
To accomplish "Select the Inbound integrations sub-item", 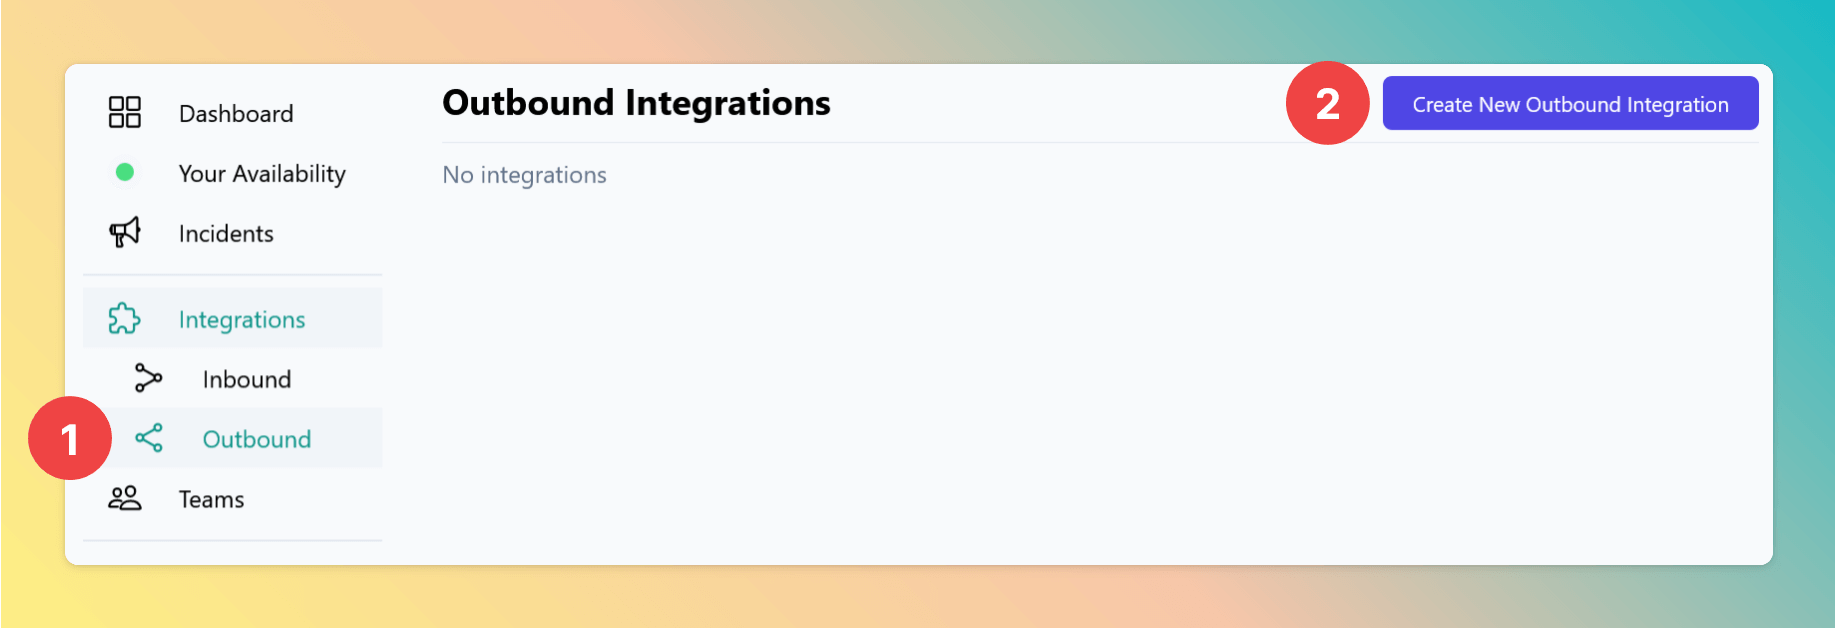I will pos(244,379).
